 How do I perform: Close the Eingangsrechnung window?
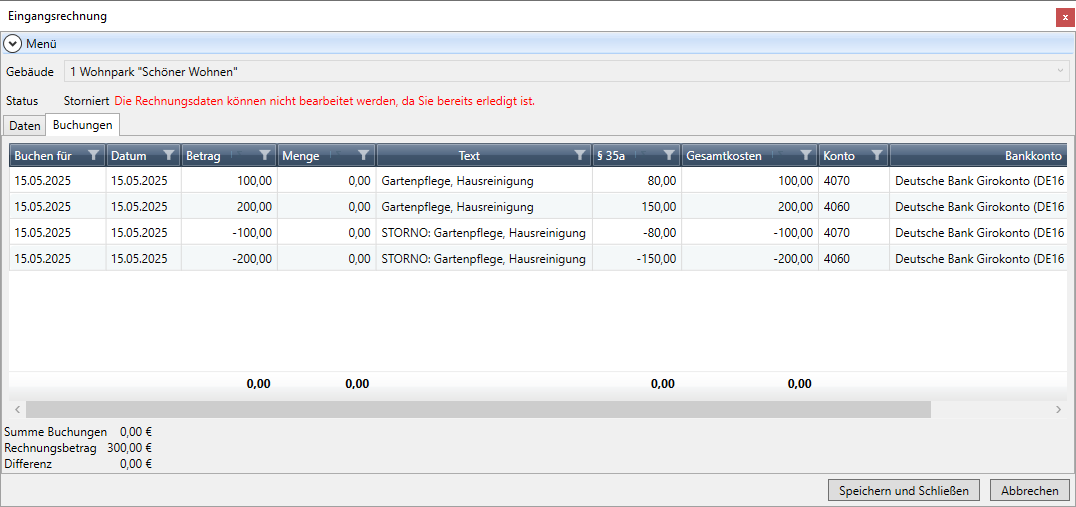click(1064, 17)
